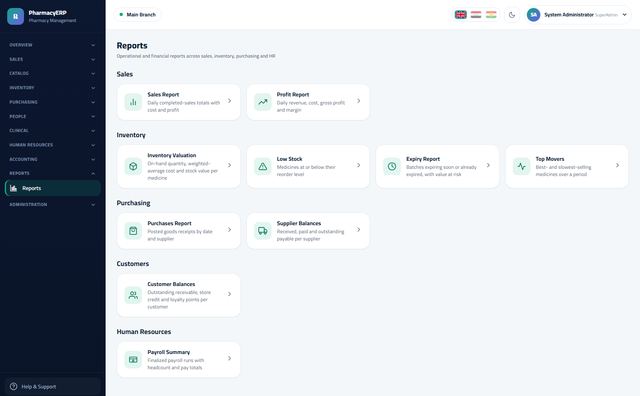
Task: Click the PharmacyERP brand name
Action: 47,13
